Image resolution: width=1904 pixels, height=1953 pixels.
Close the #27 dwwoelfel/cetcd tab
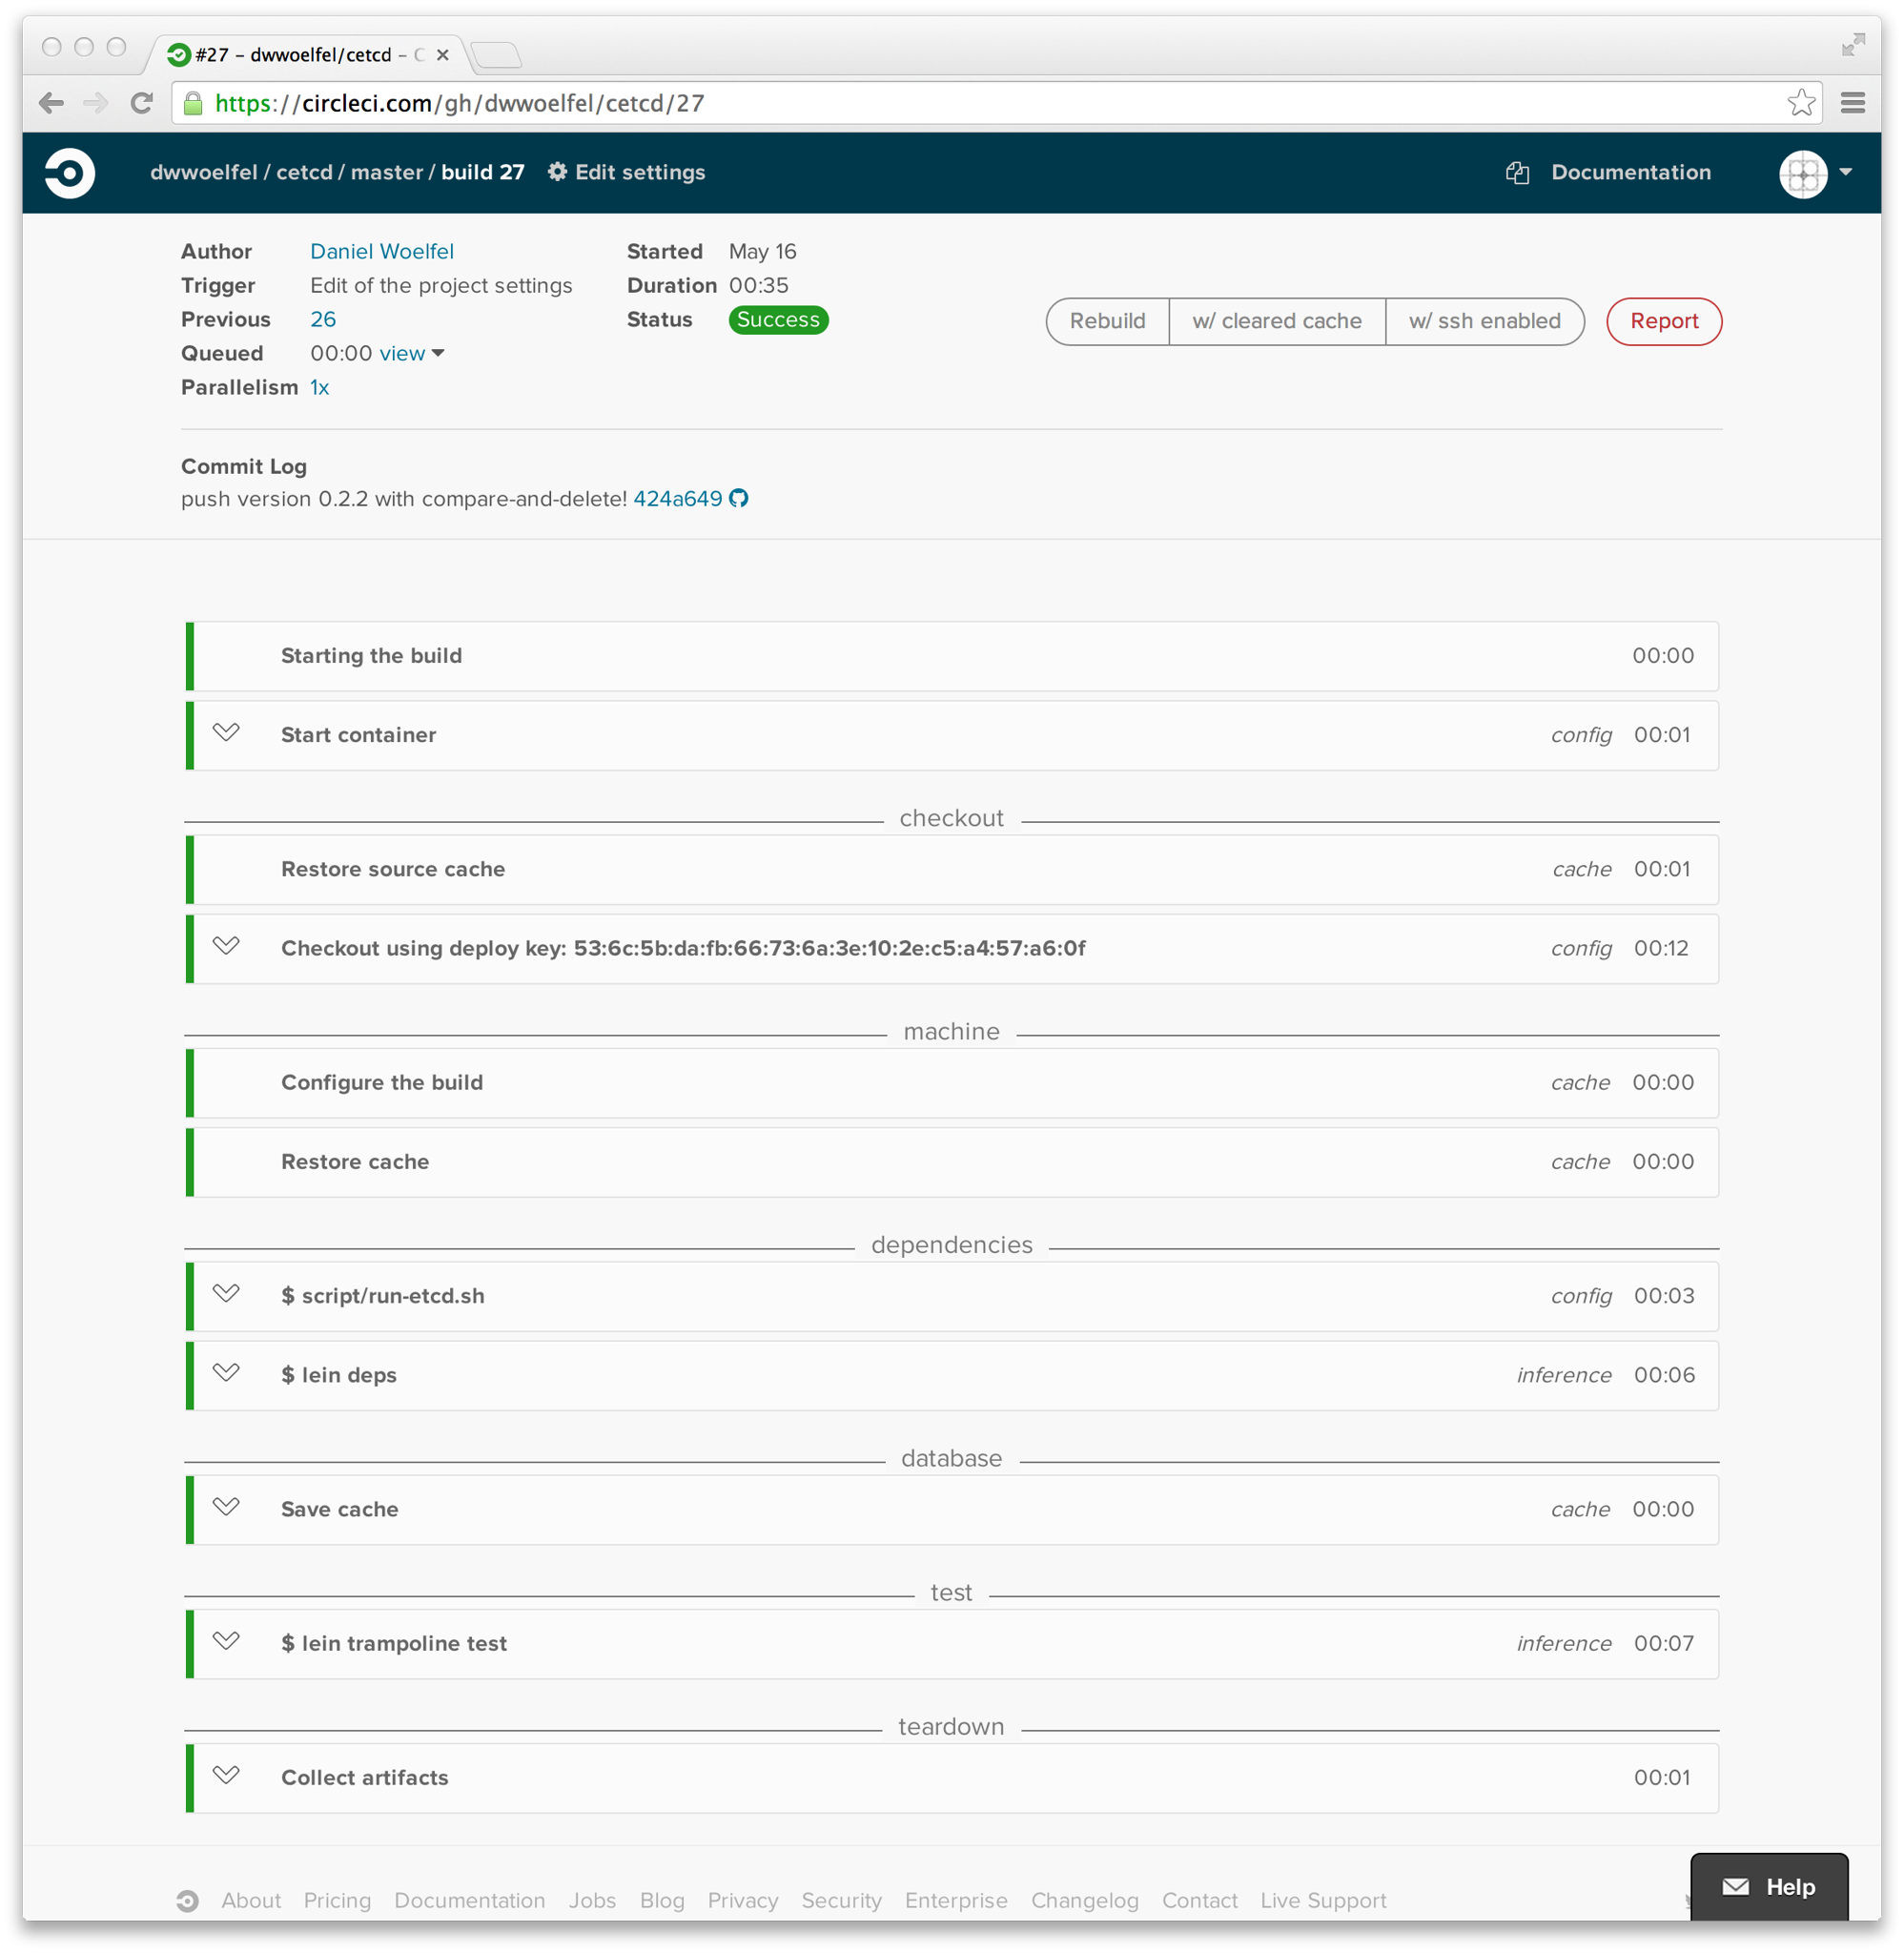click(442, 55)
